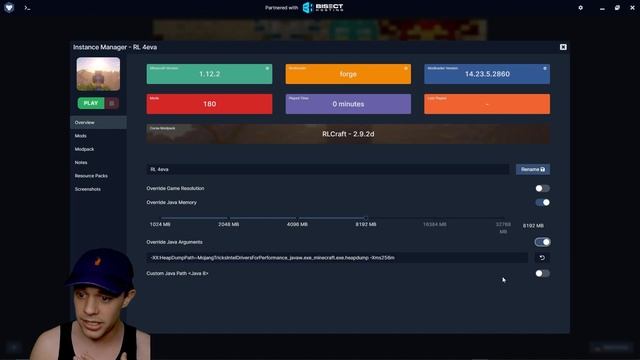This screenshot has height=360, width=640.
Task: Click the instance thumbnail image
Action: click(98, 74)
